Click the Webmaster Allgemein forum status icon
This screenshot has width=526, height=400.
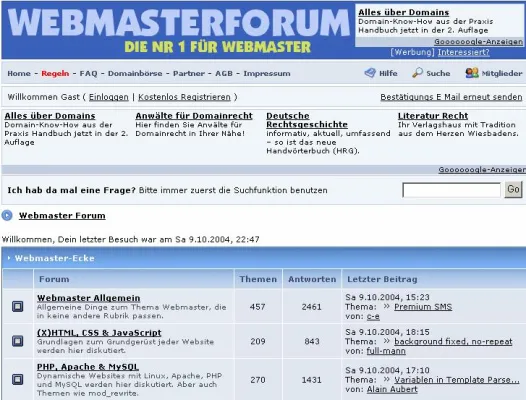[18, 306]
